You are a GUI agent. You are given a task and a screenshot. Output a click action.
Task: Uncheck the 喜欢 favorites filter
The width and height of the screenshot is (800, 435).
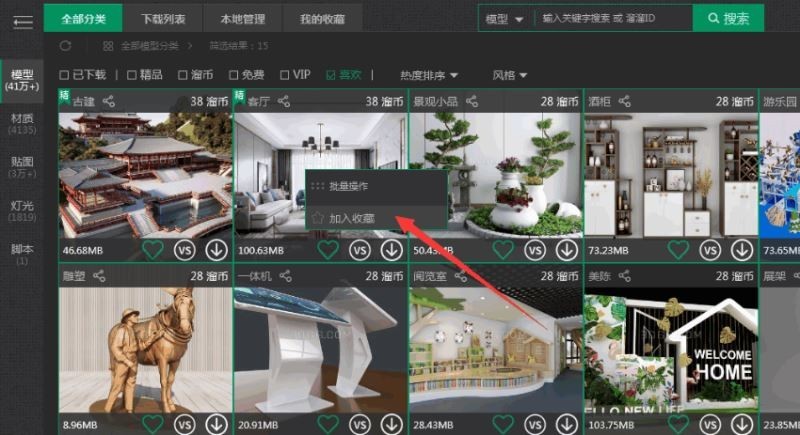tap(331, 75)
